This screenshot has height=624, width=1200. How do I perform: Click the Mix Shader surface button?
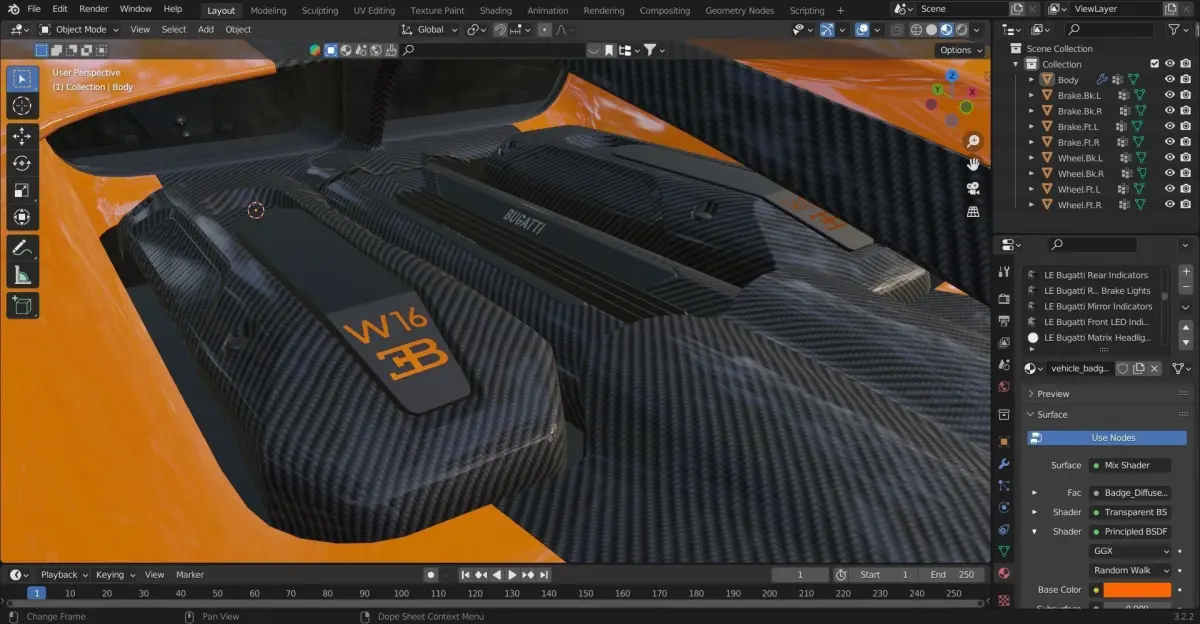coord(1131,466)
